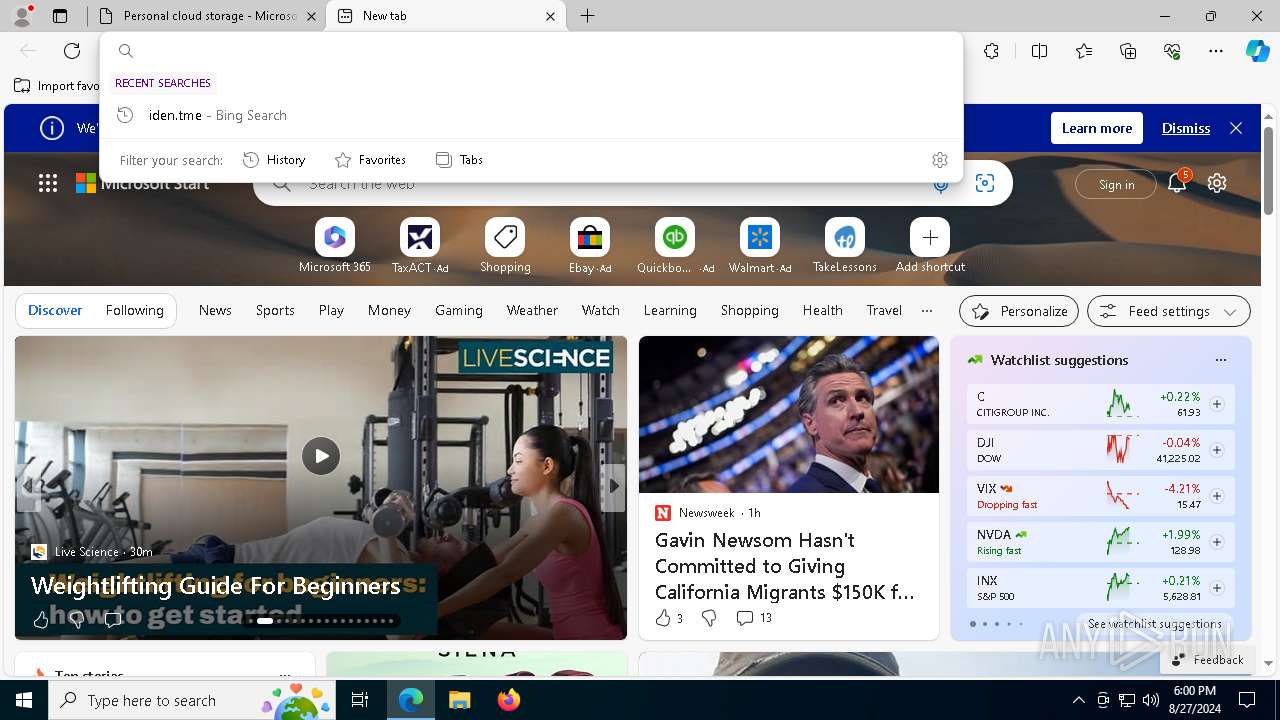Open Watchlist suggestions options menu
The image size is (1280, 720).
point(1220,360)
